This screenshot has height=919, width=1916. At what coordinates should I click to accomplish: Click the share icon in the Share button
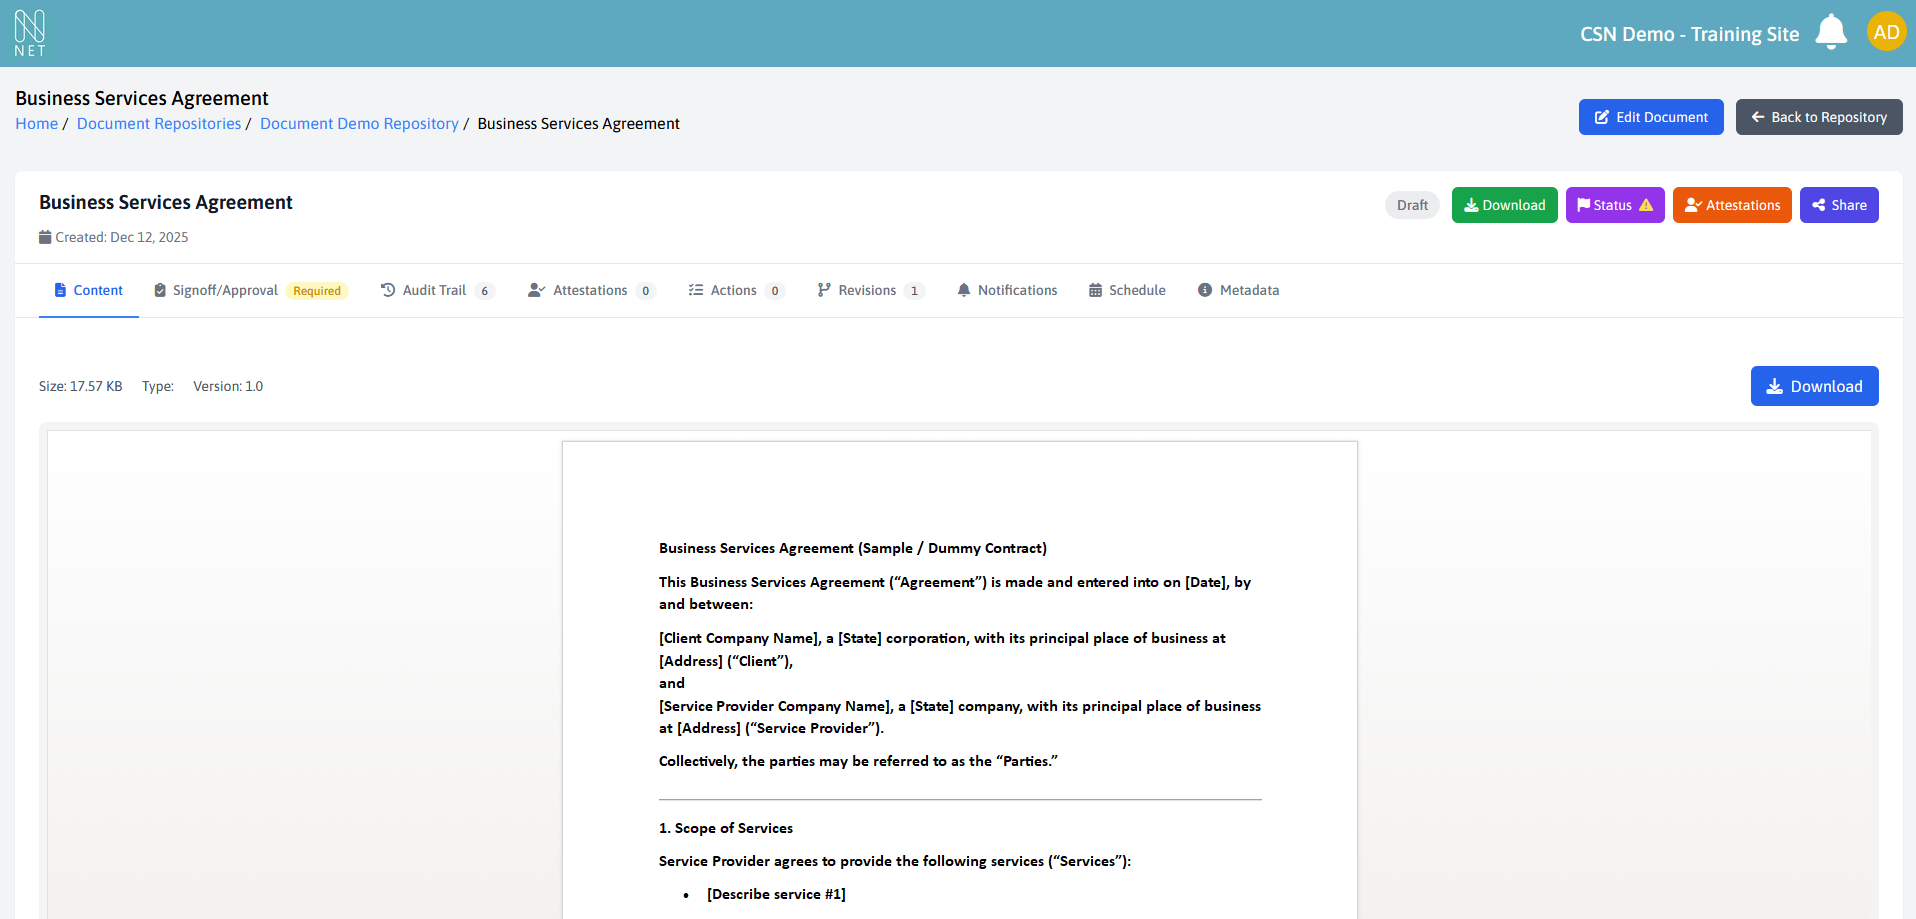point(1817,205)
